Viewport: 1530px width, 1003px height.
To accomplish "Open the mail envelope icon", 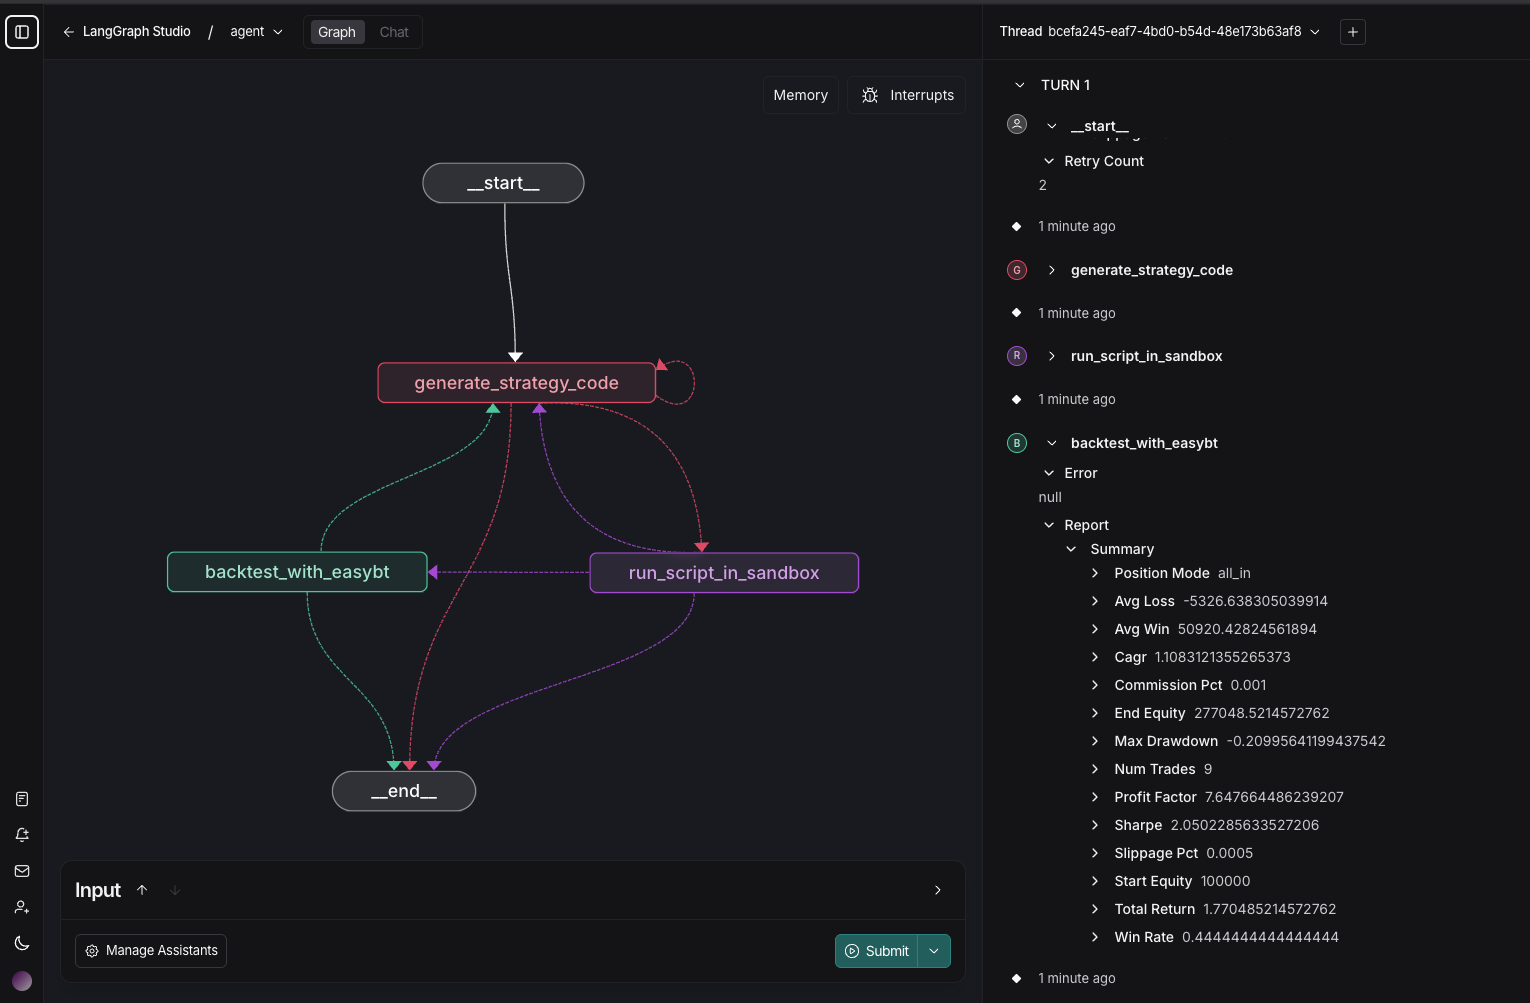I will pyautogui.click(x=22, y=871).
